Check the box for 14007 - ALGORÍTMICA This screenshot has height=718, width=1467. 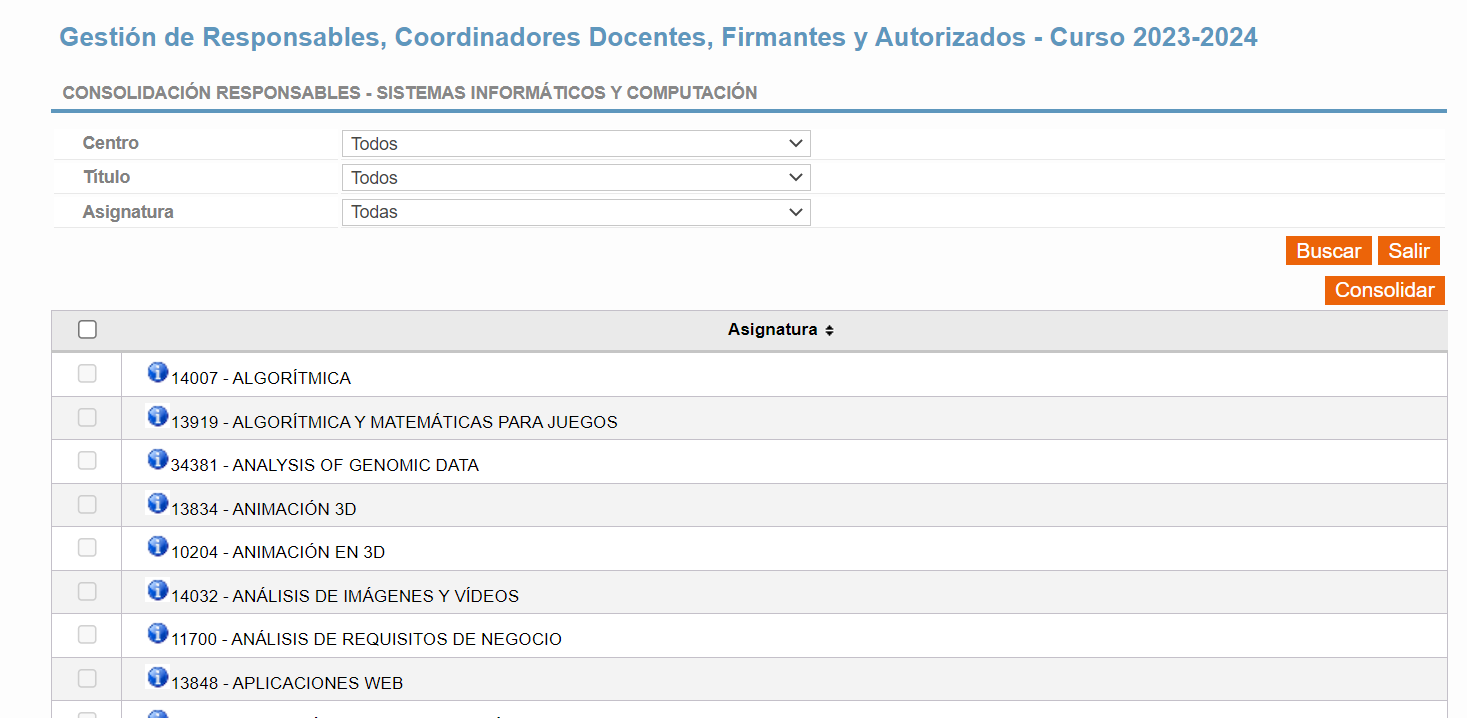pyautogui.click(x=87, y=374)
